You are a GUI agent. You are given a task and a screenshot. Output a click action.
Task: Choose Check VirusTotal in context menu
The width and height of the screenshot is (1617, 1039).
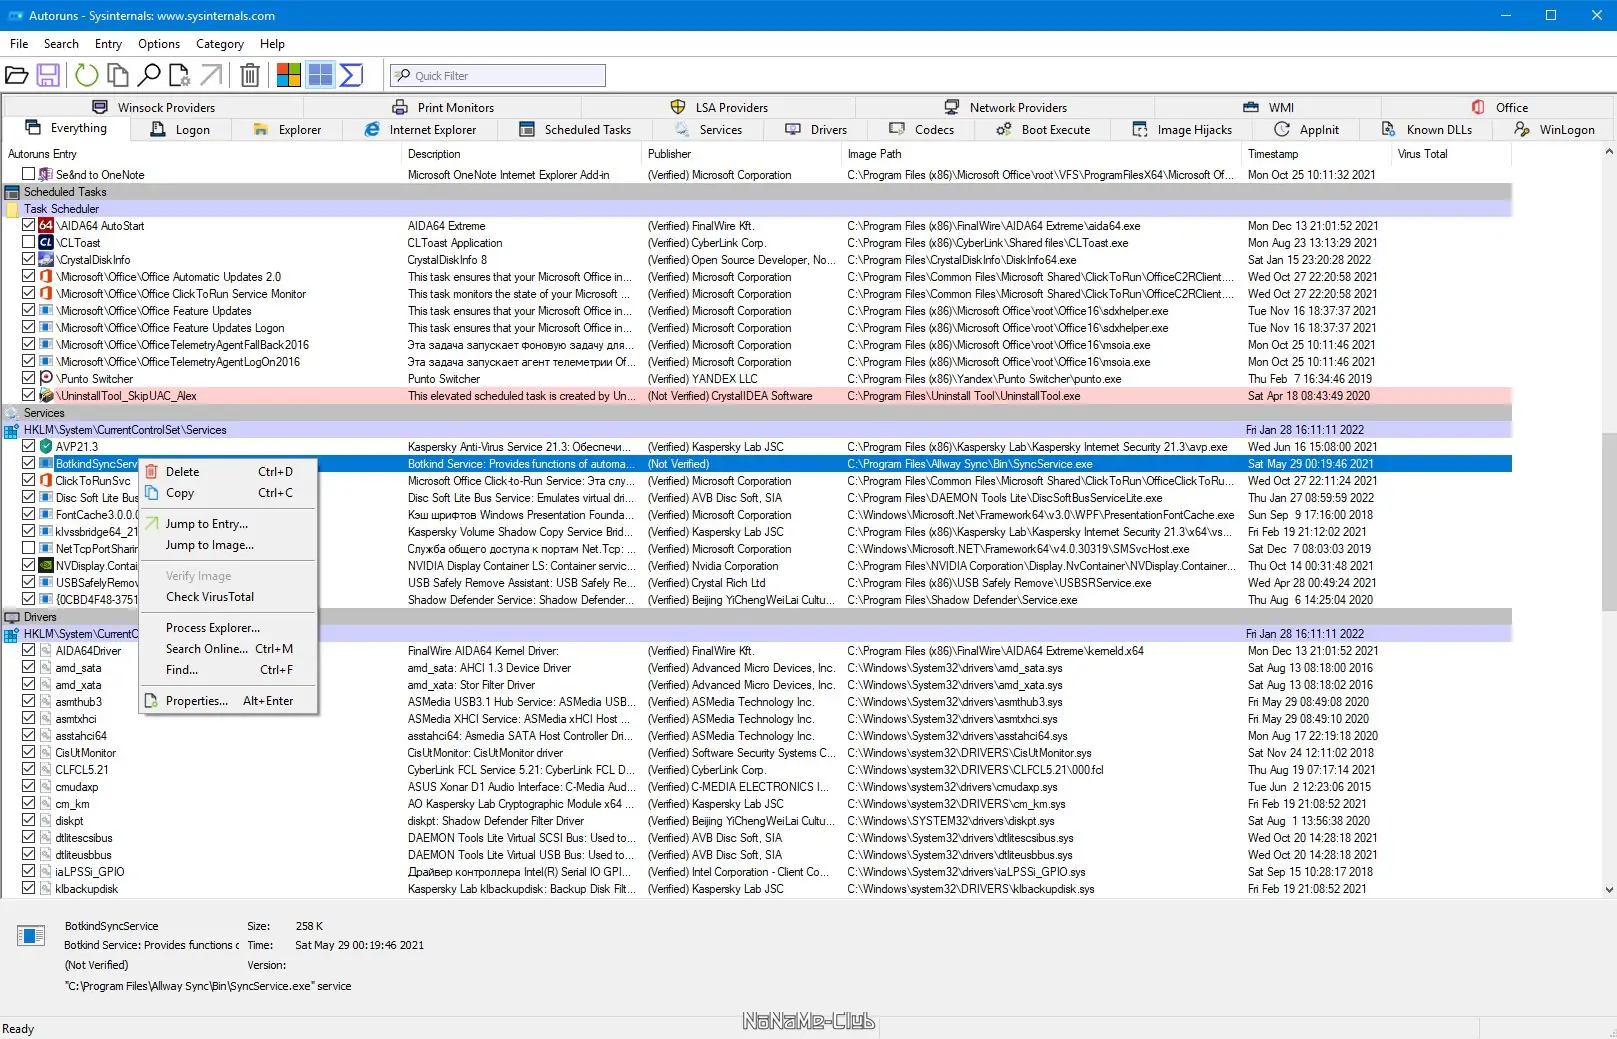click(x=229, y=597)
